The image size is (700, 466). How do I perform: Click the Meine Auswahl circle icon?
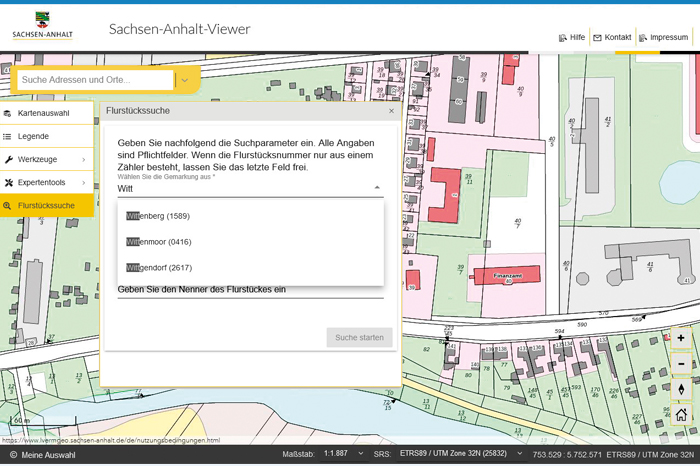13,455
